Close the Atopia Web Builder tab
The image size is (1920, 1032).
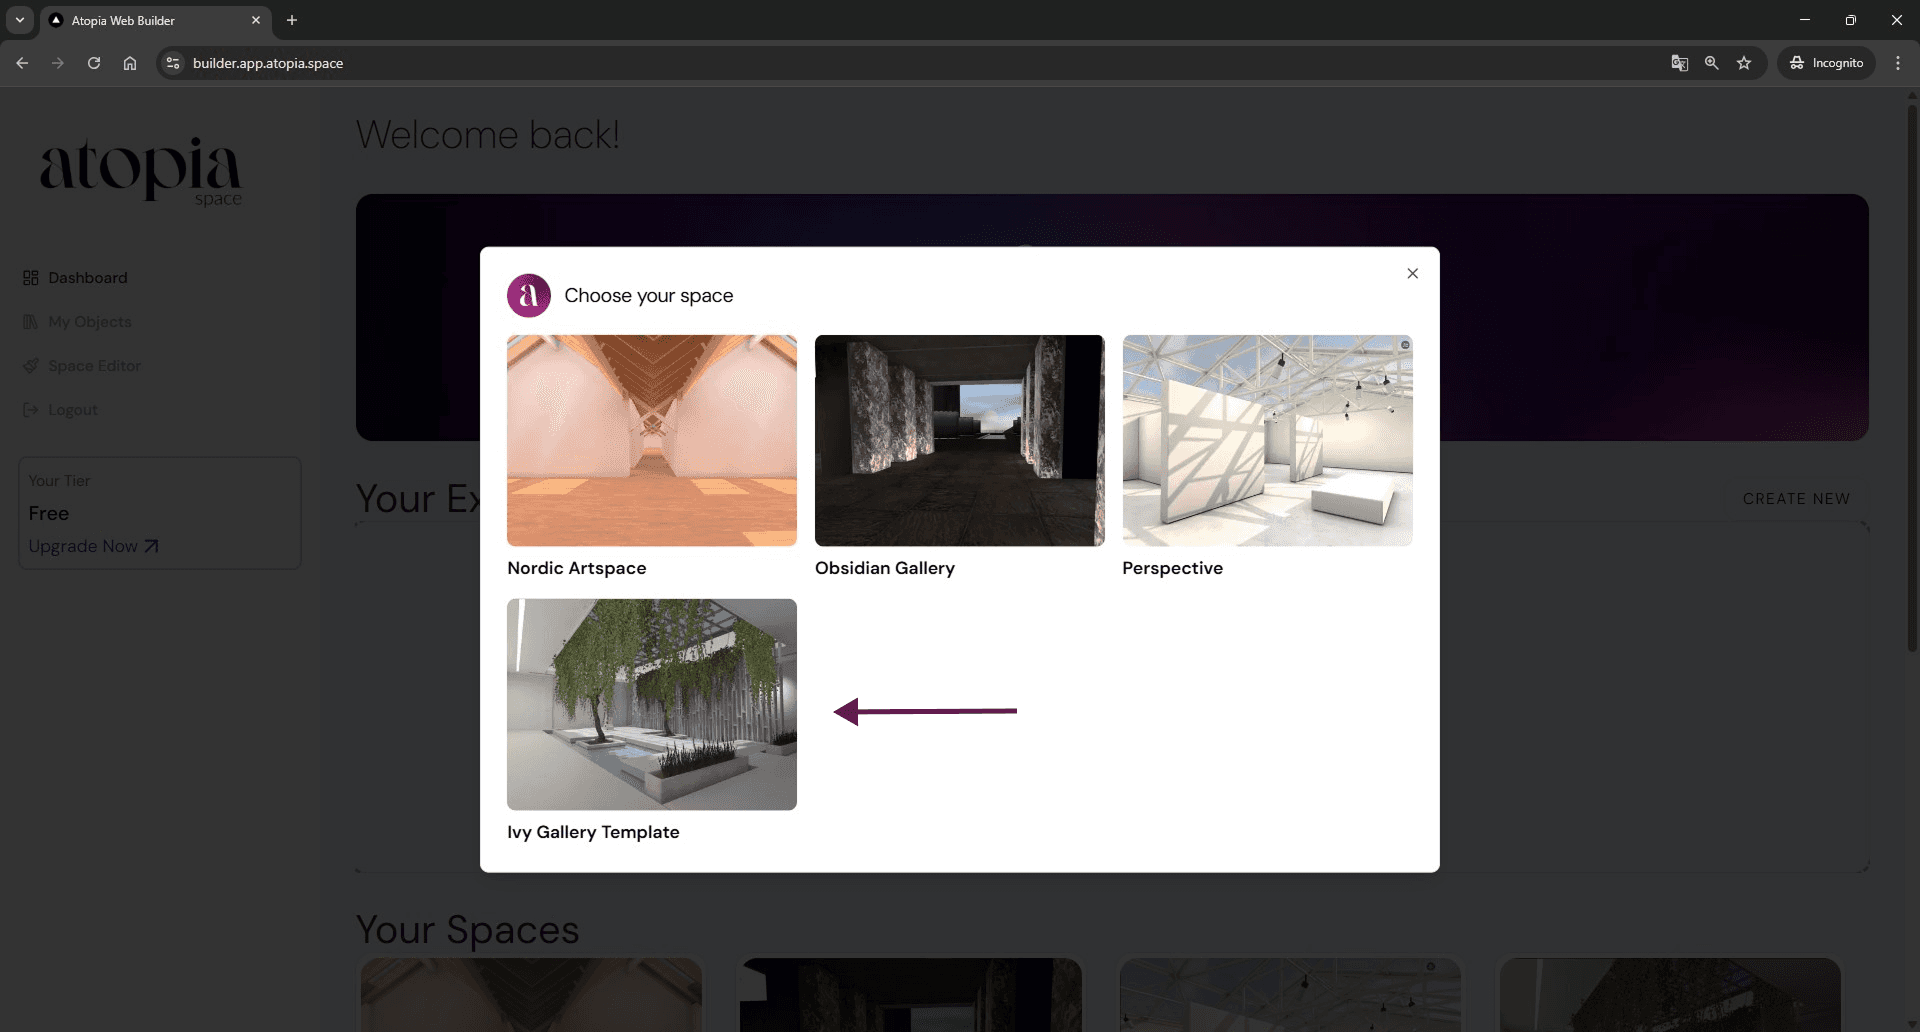pos(256,20)
